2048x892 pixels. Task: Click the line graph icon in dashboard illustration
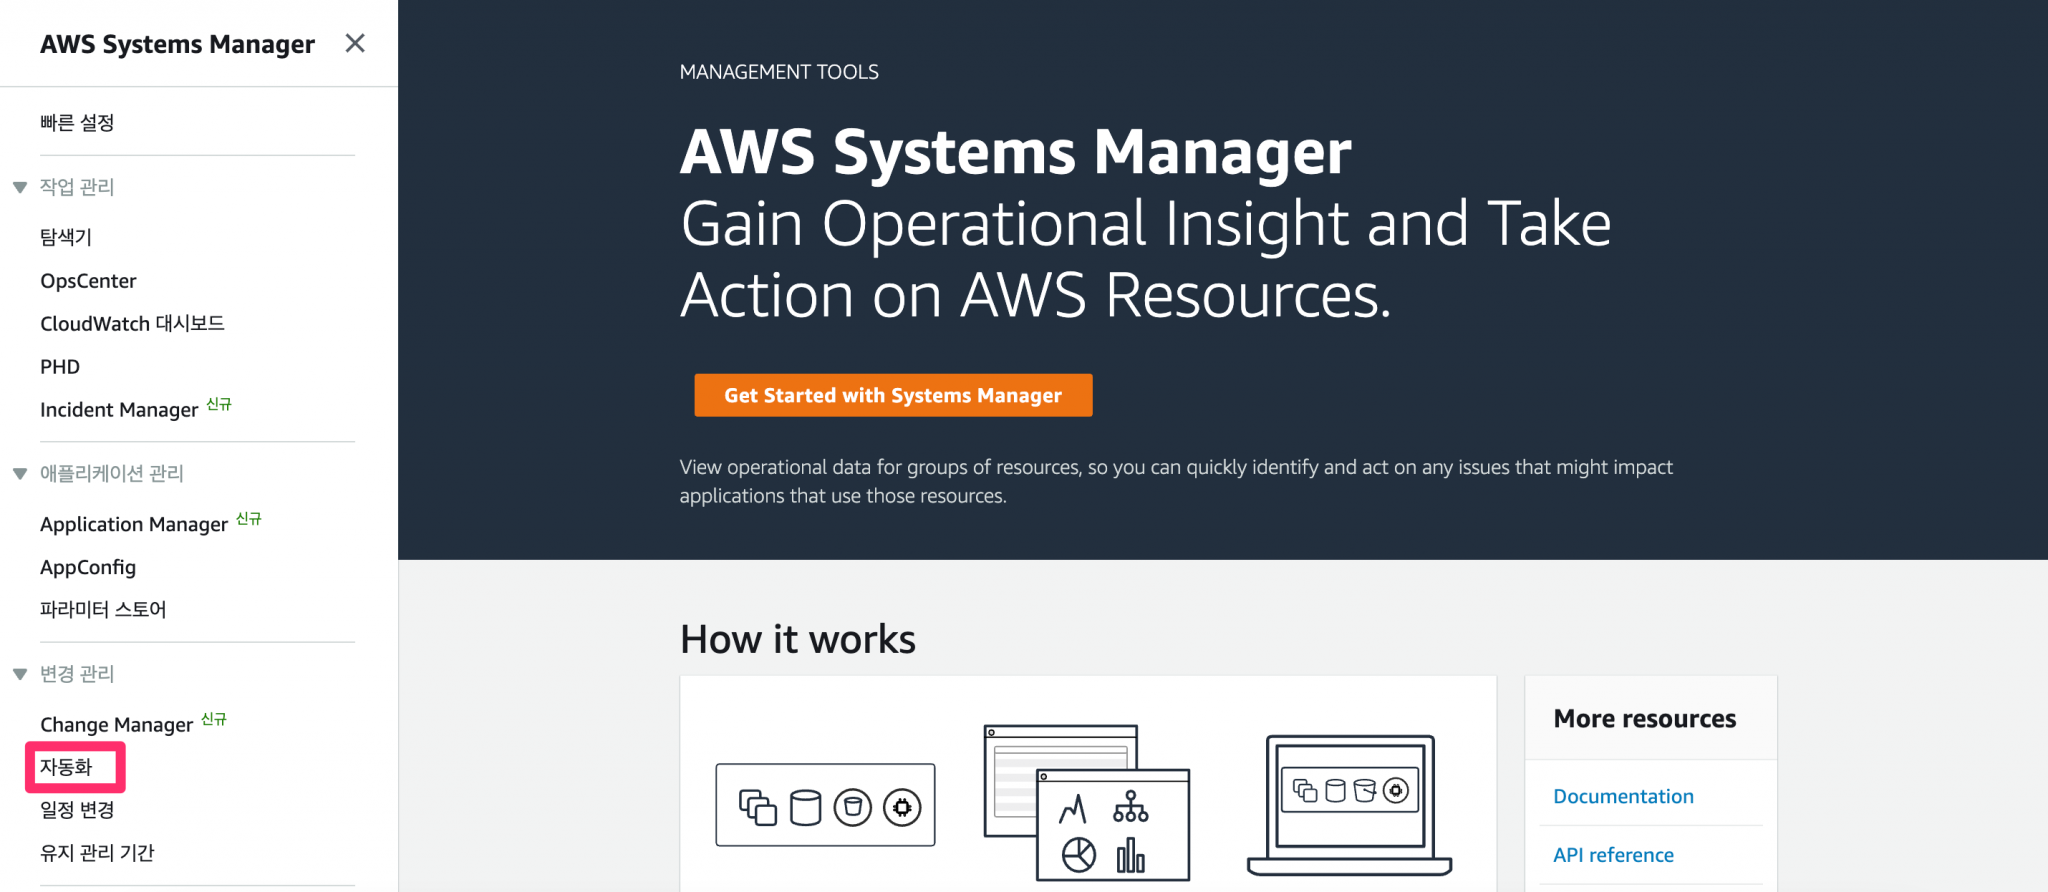click(1073, 808)
